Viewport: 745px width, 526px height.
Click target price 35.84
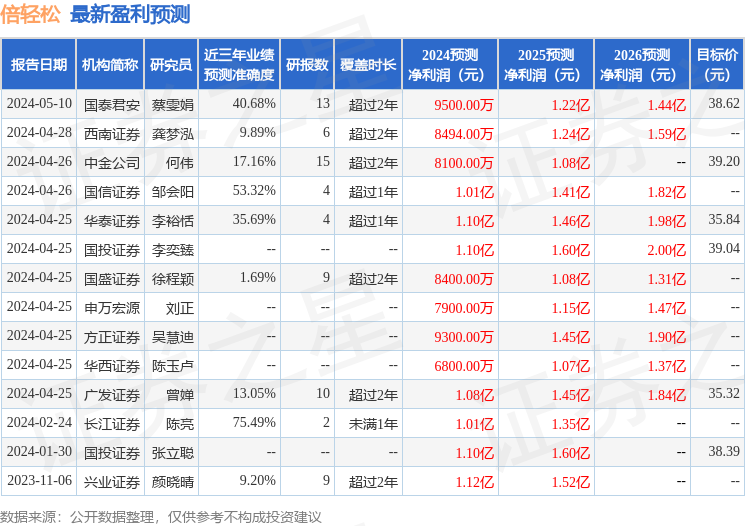[724, 220]
